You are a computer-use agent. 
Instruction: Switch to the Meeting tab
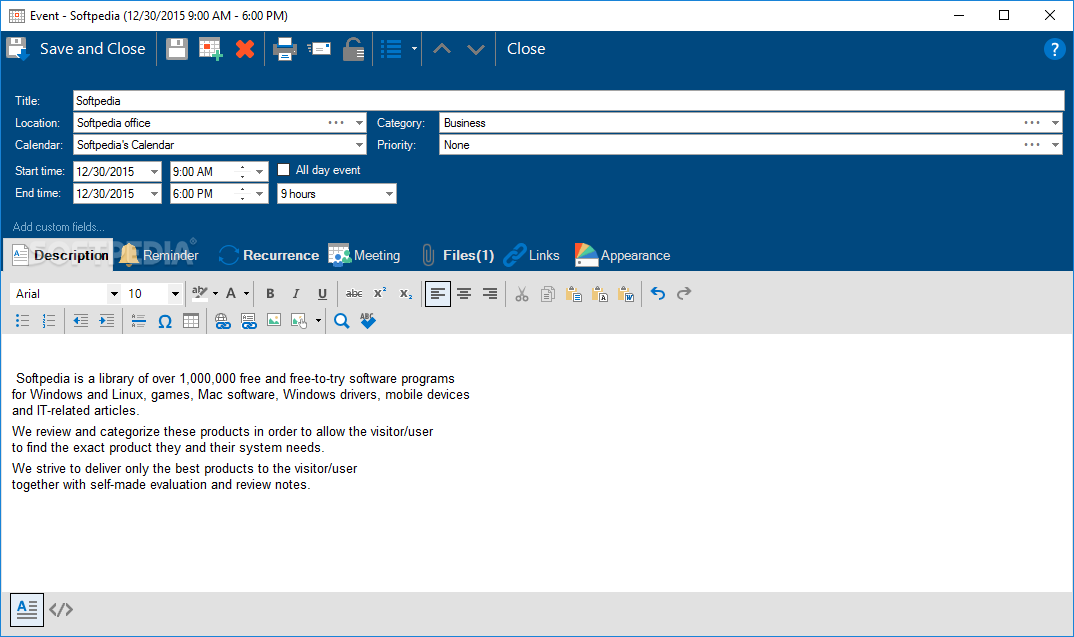pyautogui.click(x=364, y=255)
